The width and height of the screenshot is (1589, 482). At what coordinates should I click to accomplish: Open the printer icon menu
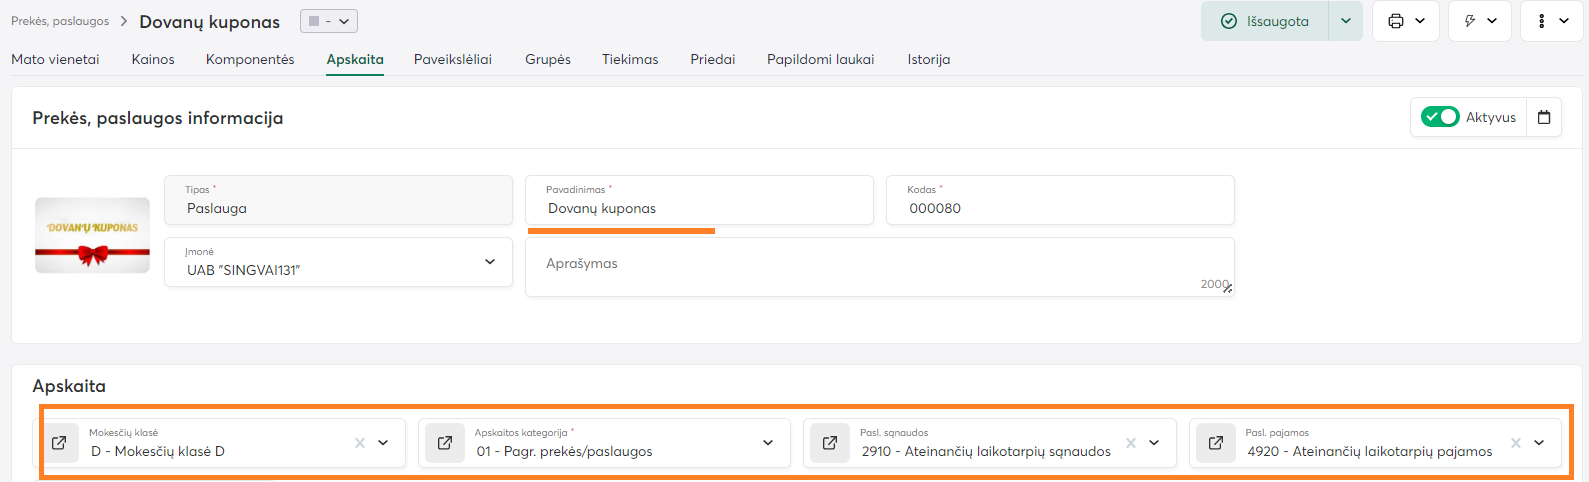[1405, 21]
